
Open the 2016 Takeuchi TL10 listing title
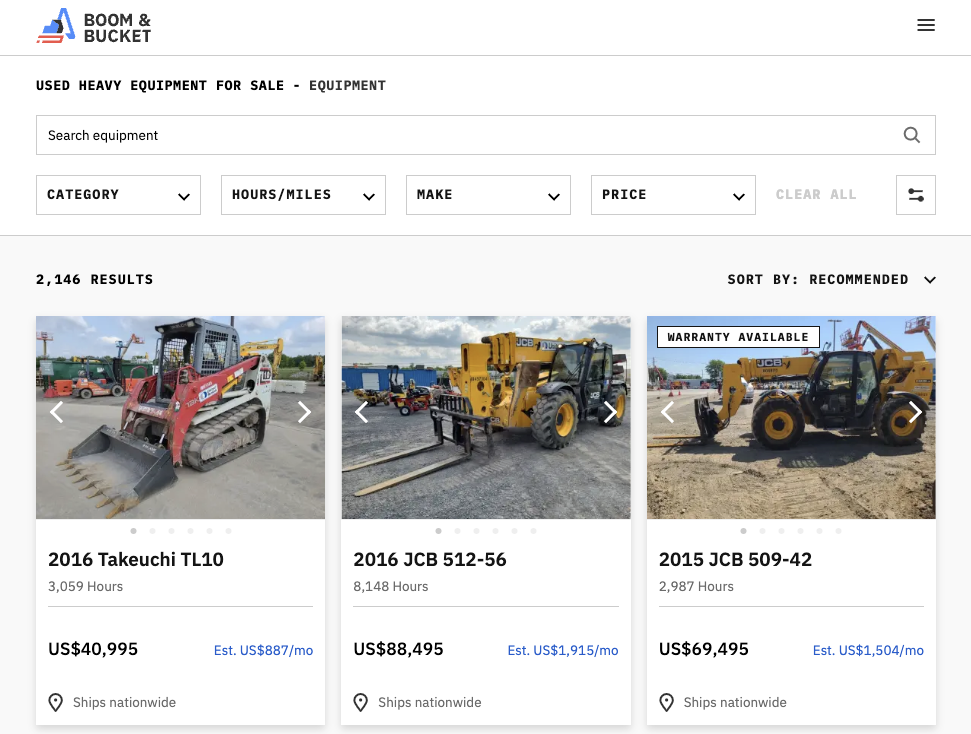click(136, 559)
